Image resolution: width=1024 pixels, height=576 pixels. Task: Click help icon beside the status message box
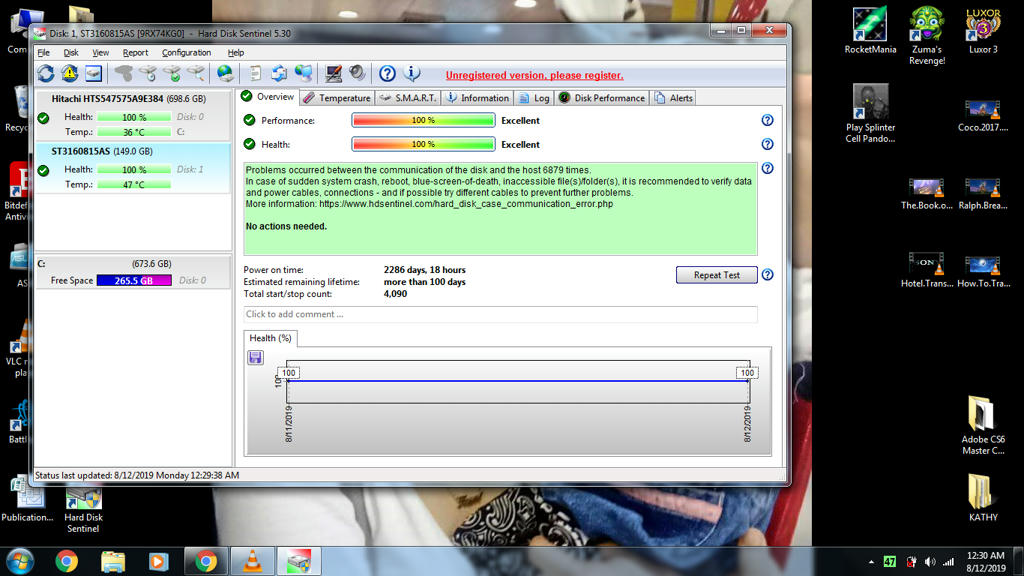coord(767,168)
